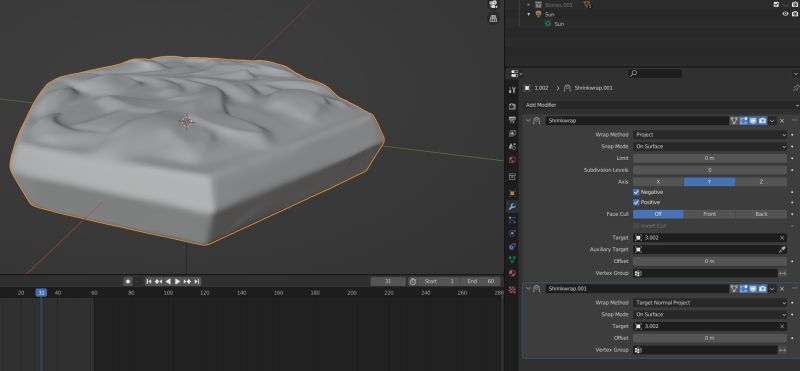
Task: Open the View Layer properties tab
Action: [x=512, y=133]
